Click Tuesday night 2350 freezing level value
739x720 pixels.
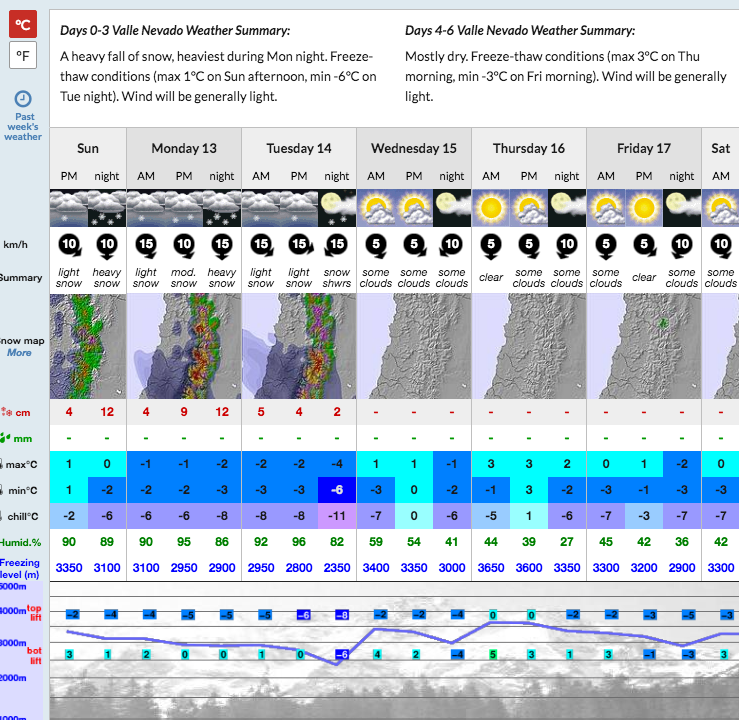click(337, 568)
